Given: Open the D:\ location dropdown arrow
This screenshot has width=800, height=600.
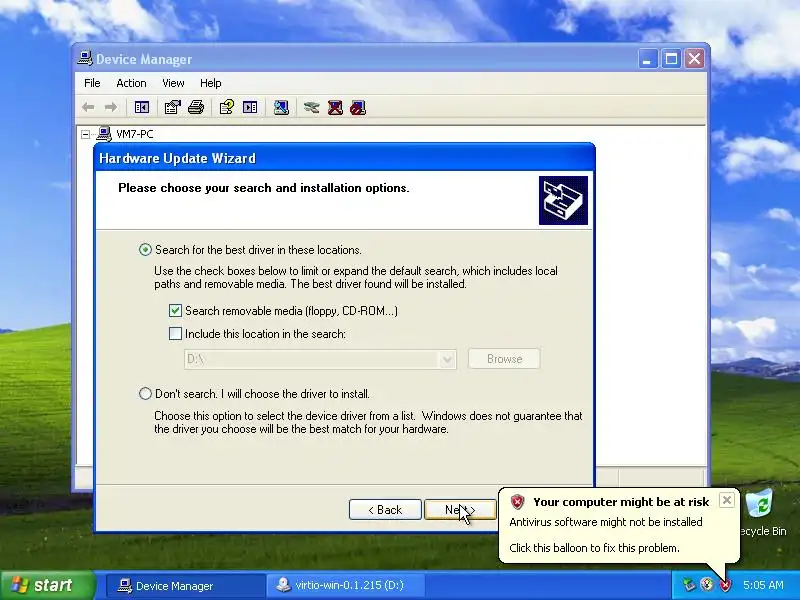Looking at the screenshot, I should coord(447,359).
